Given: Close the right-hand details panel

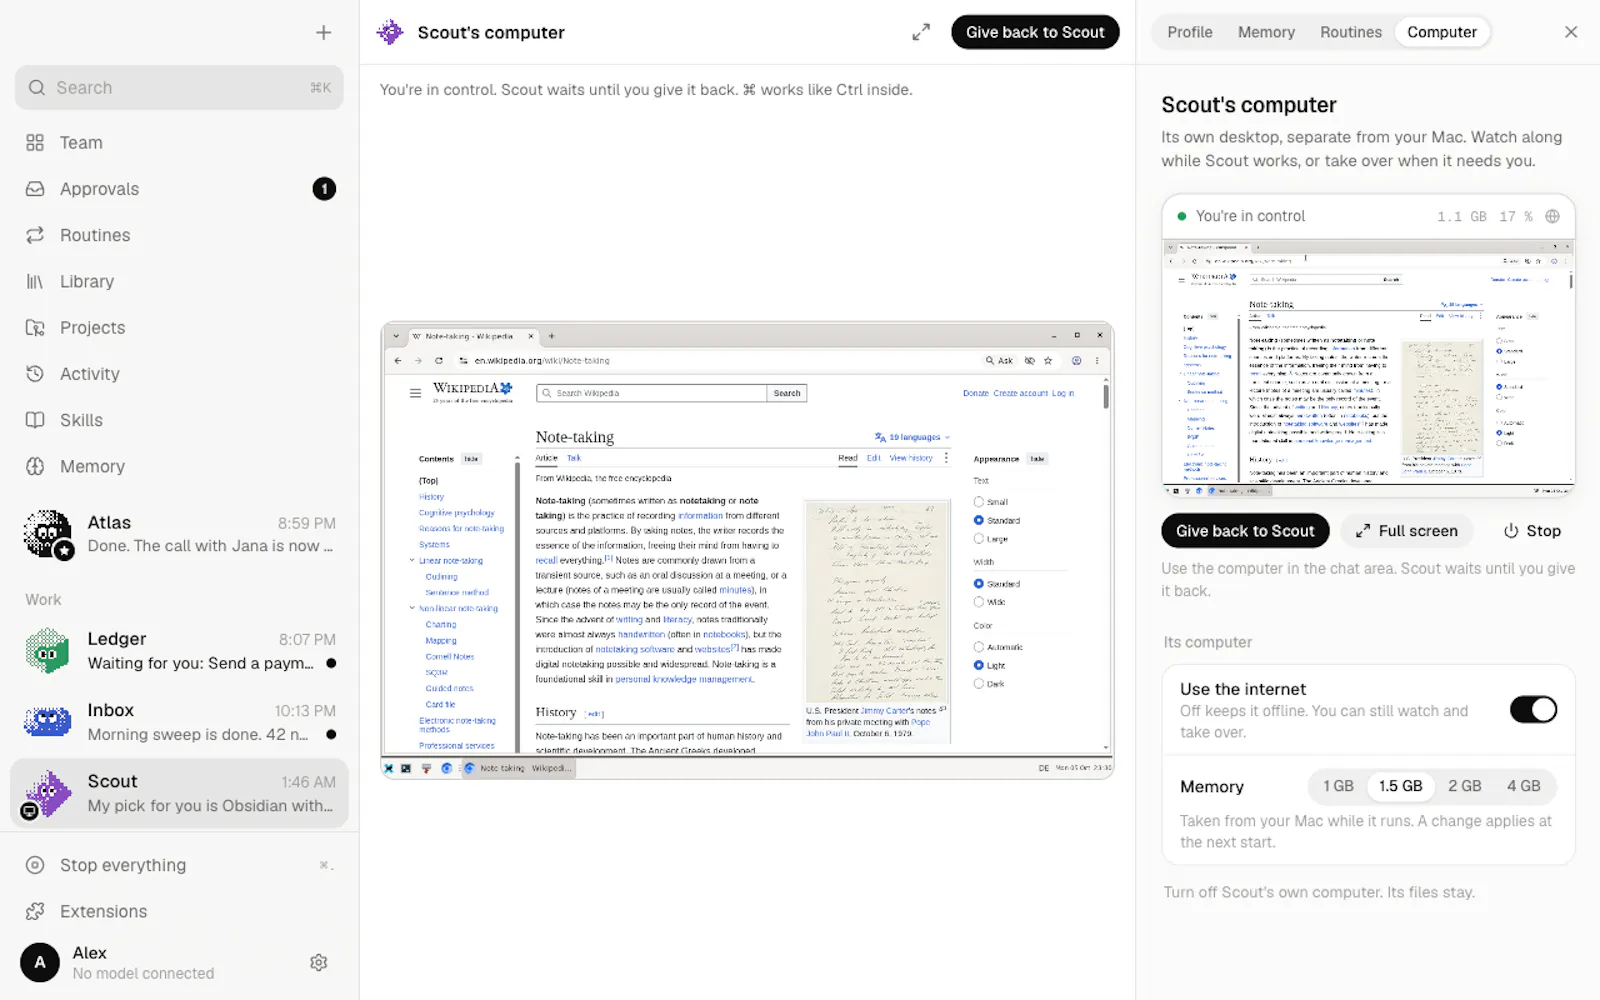Looking at the screenshot, I should coord(1571,32).
